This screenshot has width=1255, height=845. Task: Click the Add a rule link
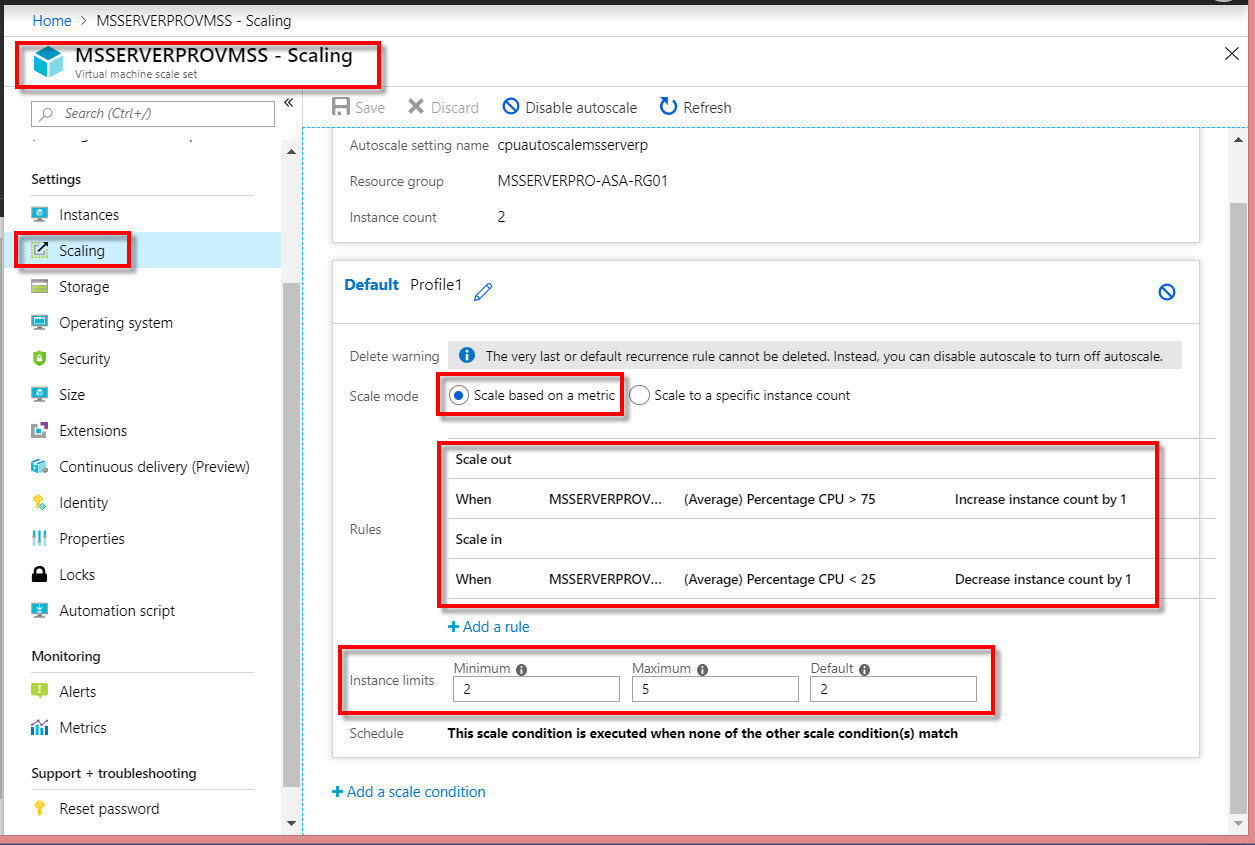click(489, 627)
